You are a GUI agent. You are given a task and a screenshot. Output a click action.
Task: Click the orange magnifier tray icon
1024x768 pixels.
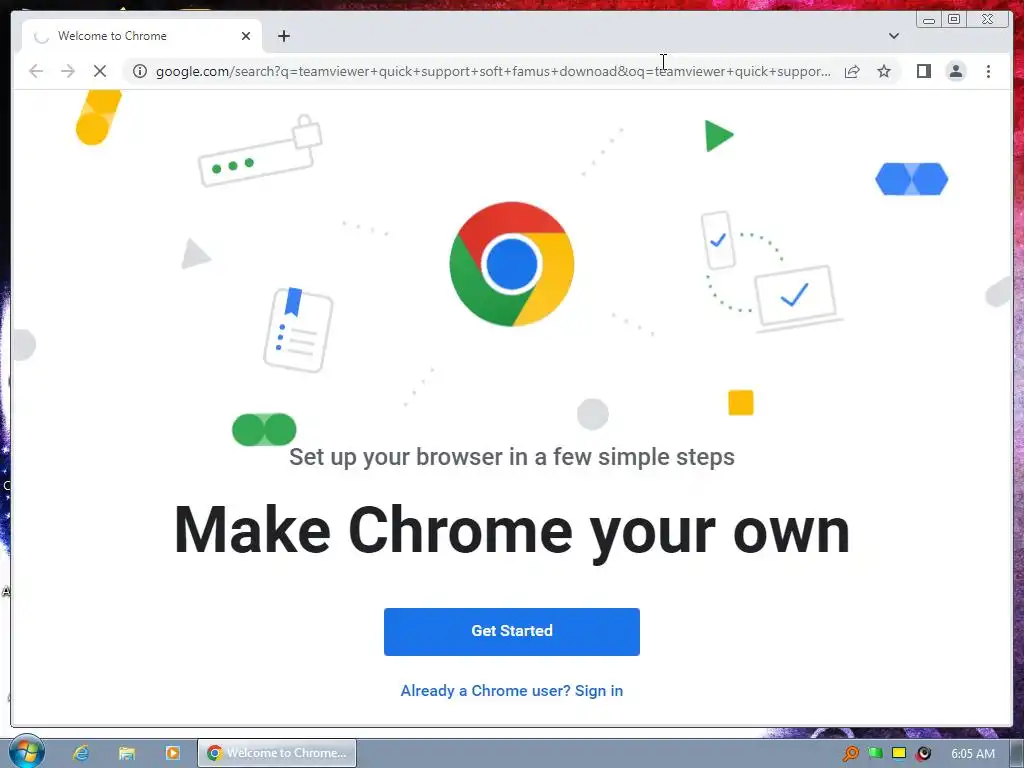click(850, 753)
